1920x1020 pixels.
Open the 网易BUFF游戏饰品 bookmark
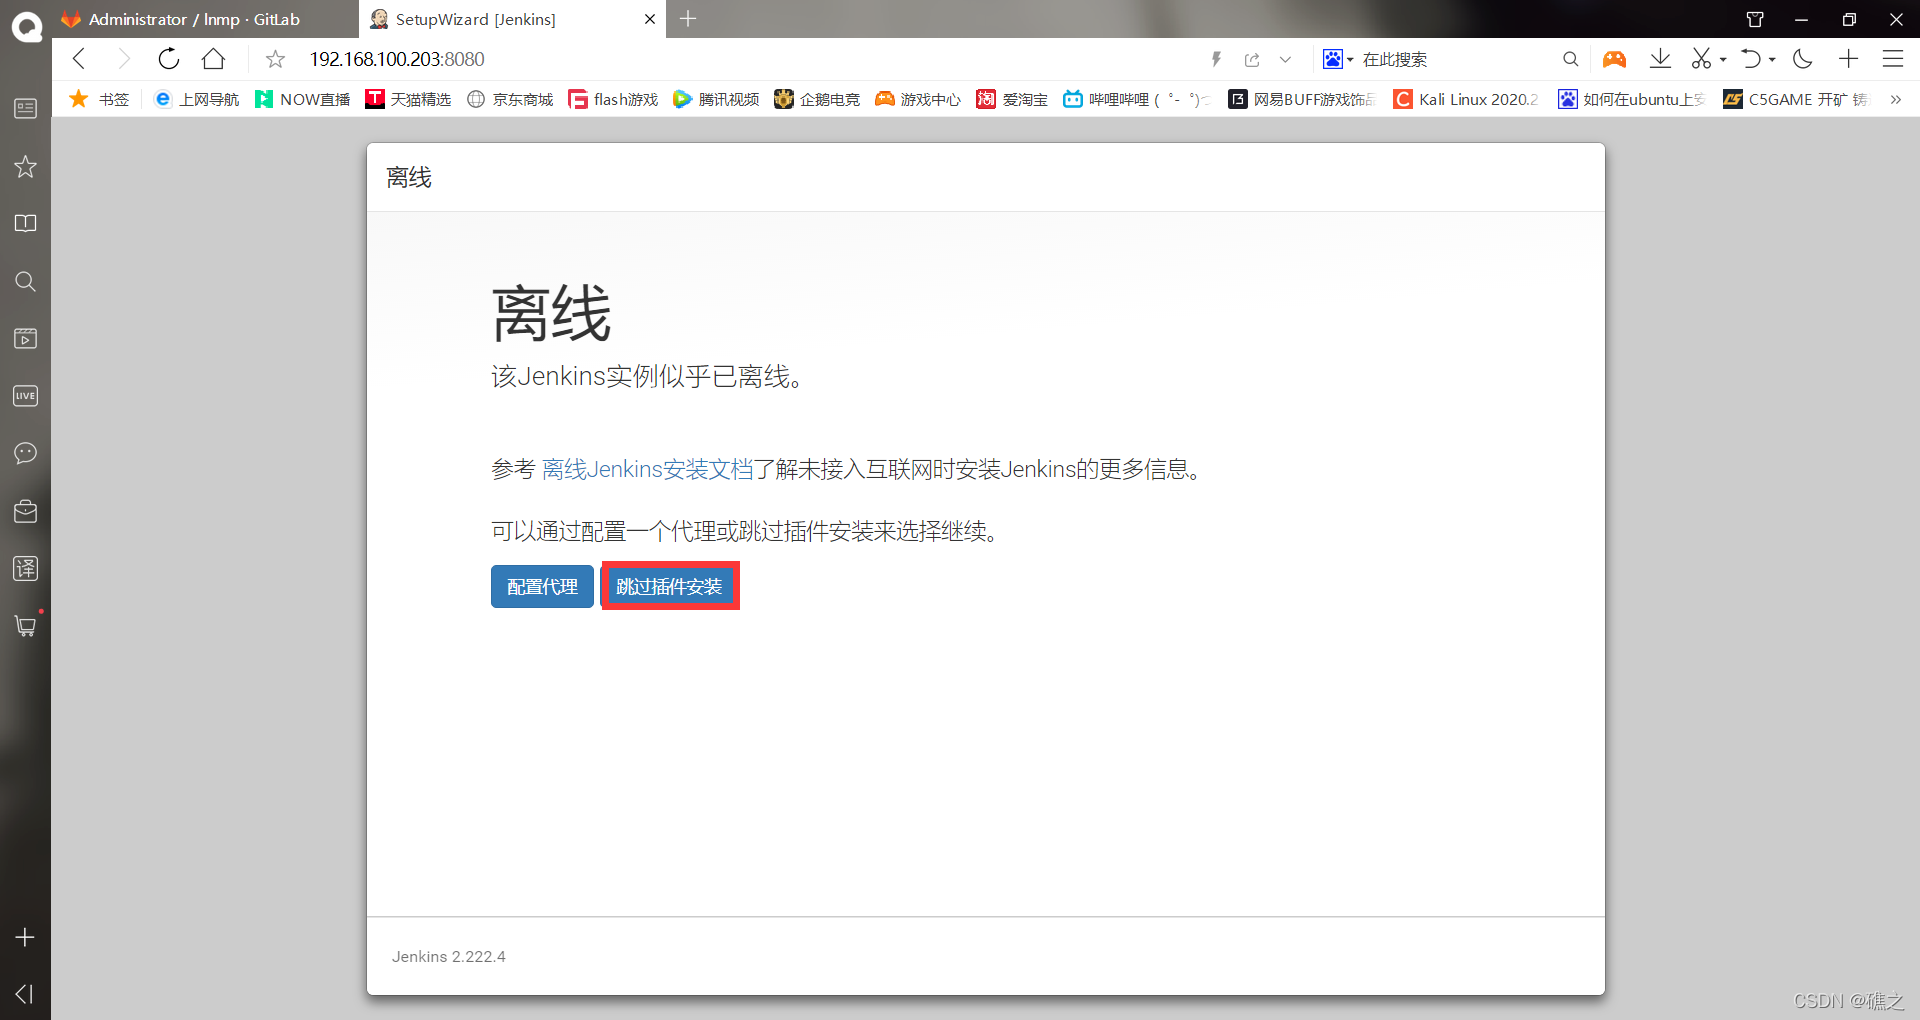pos(1302,99)
